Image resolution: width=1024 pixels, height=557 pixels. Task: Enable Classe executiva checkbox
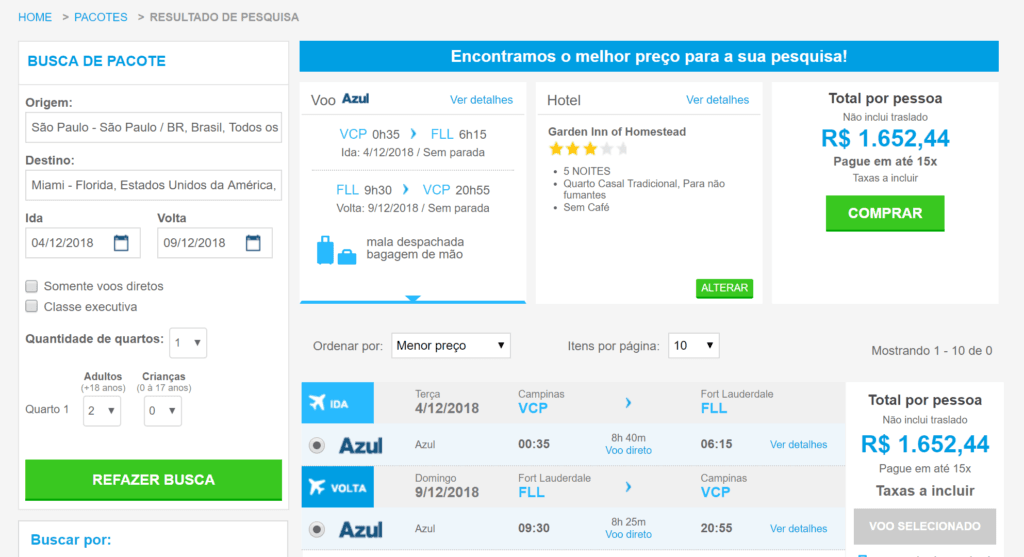[31, 306]
